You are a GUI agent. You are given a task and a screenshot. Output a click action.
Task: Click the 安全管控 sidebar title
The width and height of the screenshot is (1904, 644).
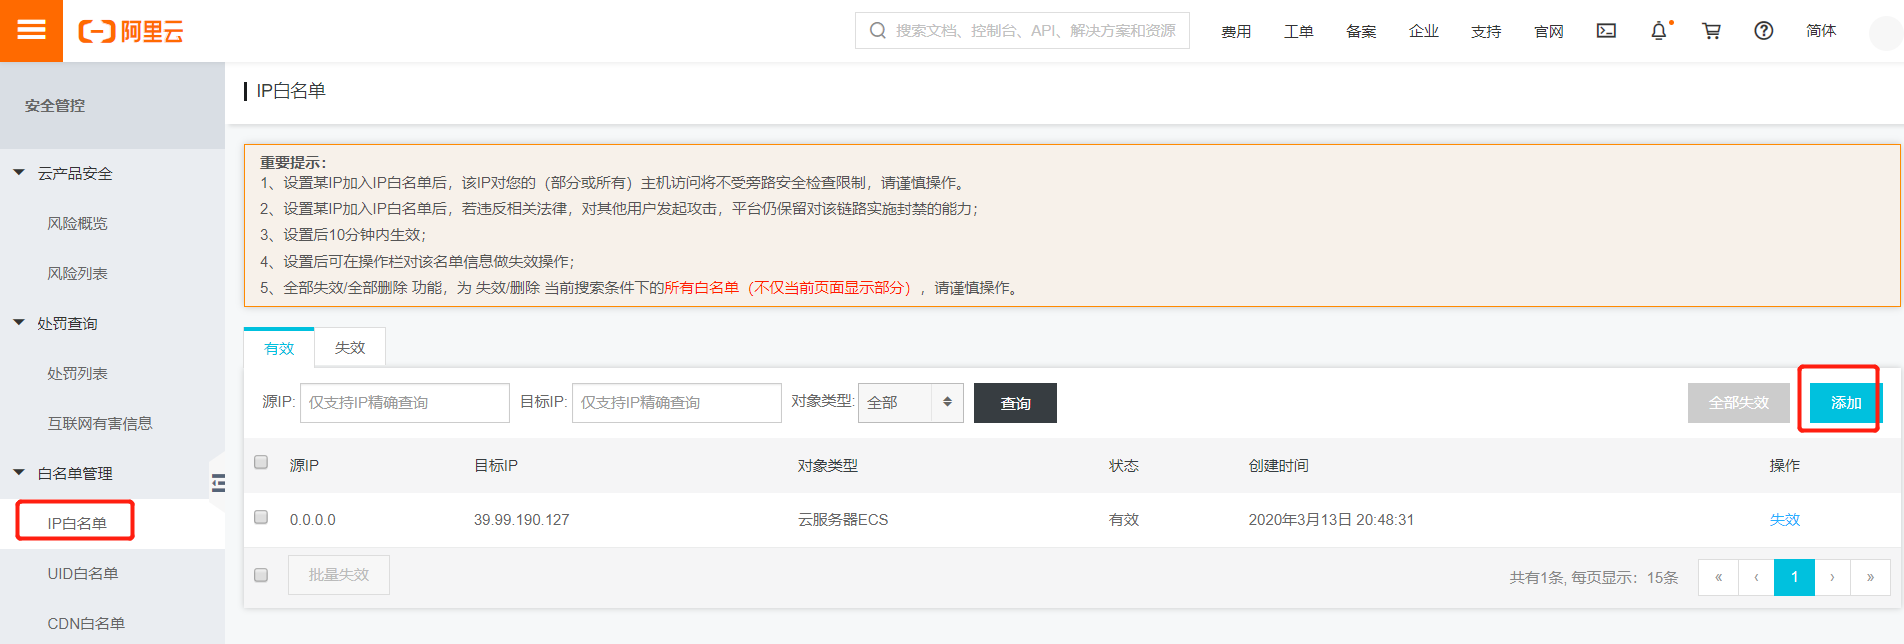coord(55,105)
